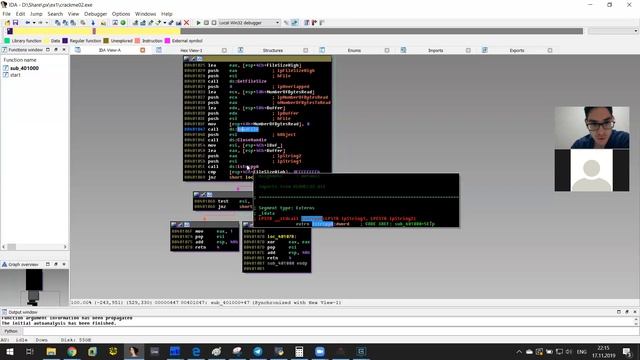Select sub_401000 in functions list
Screen dimensions: 640x360
click(x=24, y=68)
